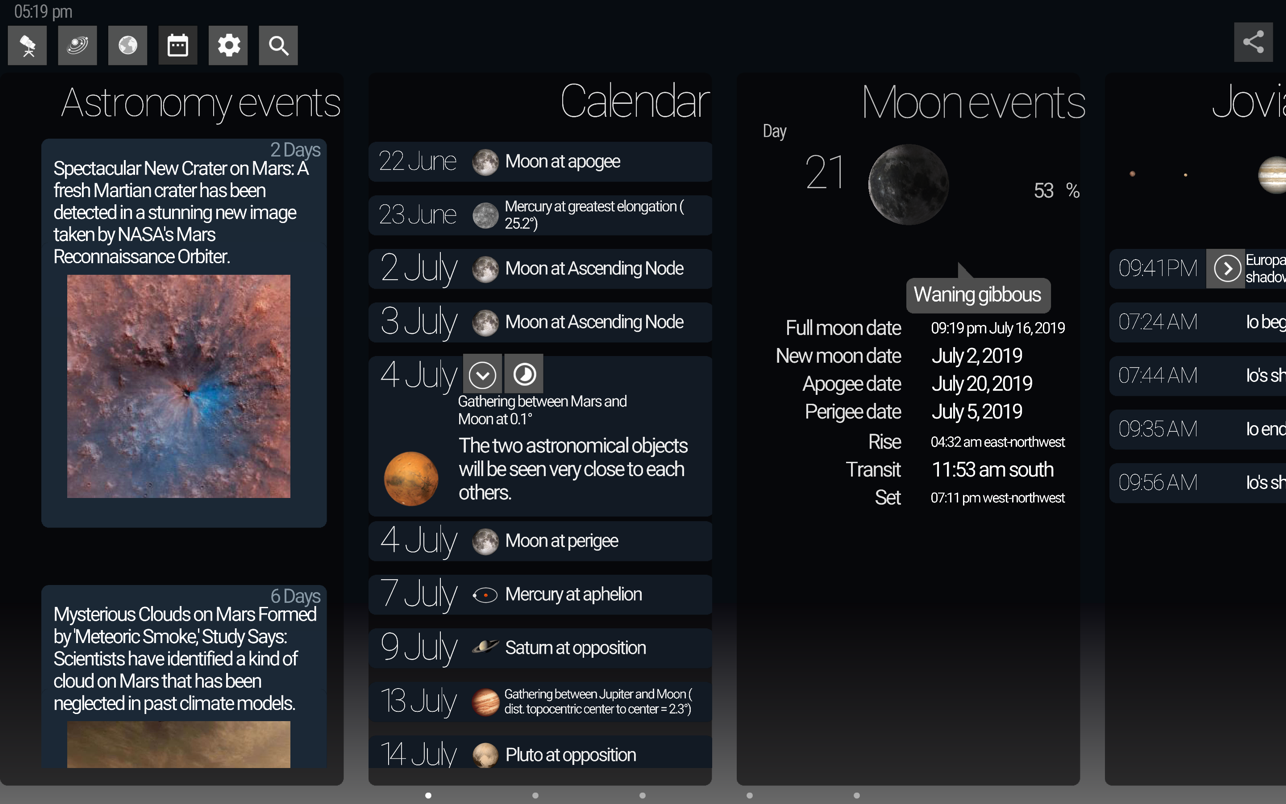Click the moon phase image for day 21
This screenshot has width=1286, height=804.
point(908,184)
